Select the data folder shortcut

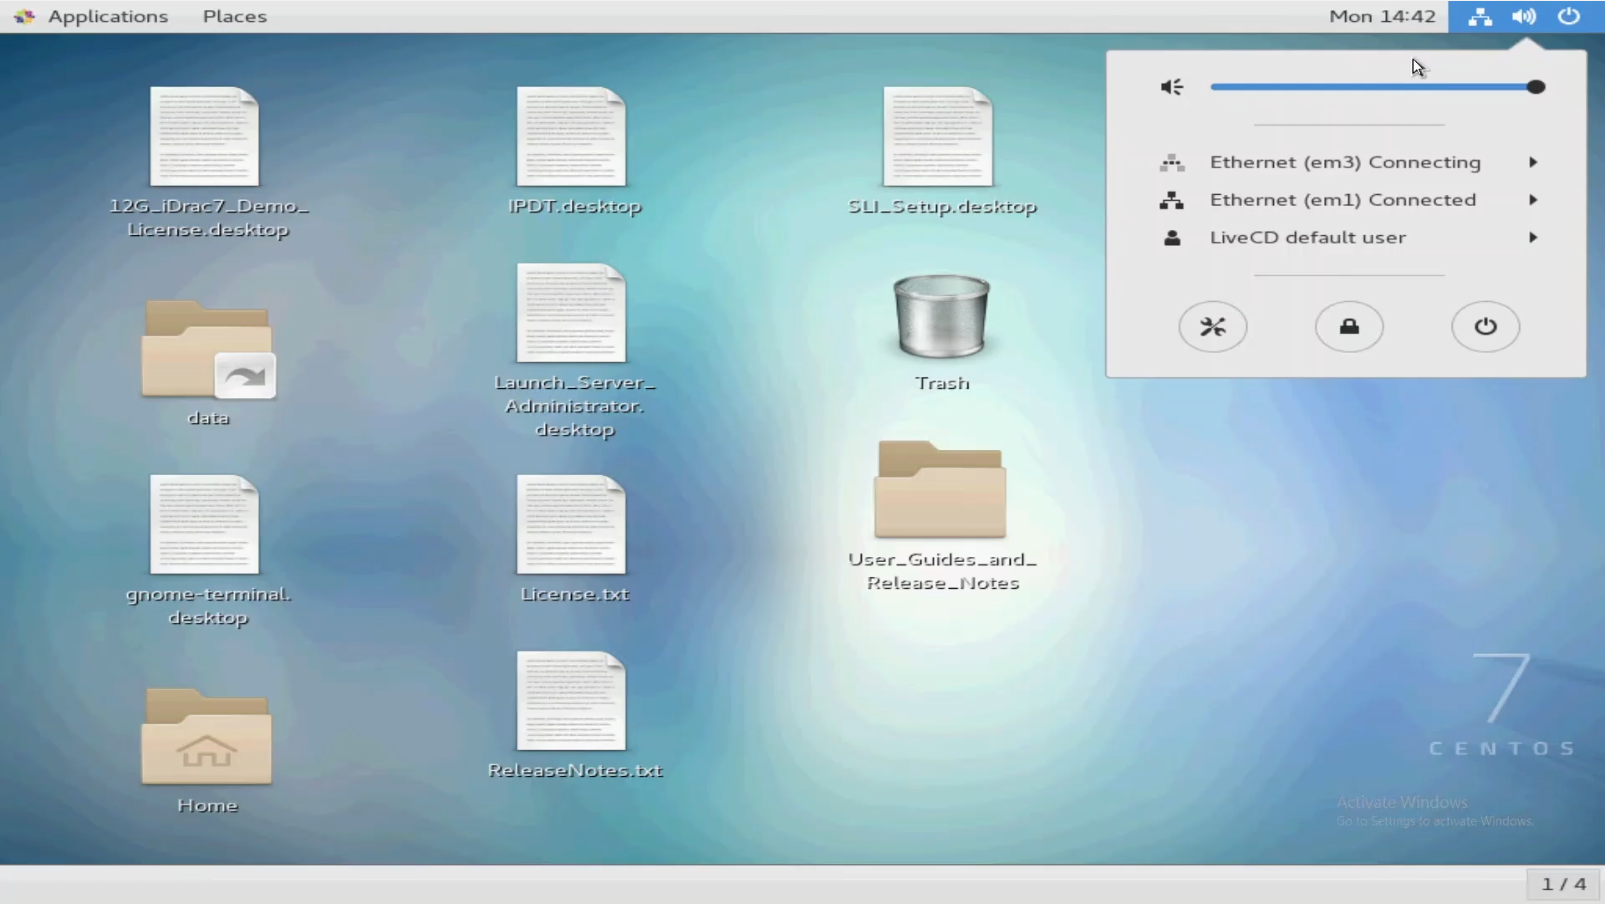tap(207, 351)
